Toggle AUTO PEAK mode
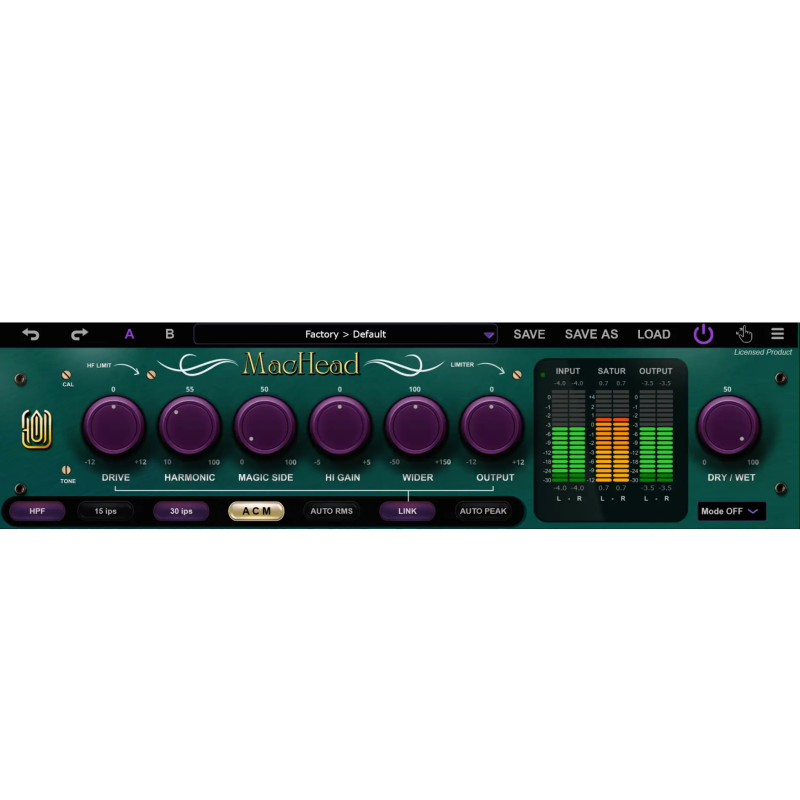 [x=486, y=510]
